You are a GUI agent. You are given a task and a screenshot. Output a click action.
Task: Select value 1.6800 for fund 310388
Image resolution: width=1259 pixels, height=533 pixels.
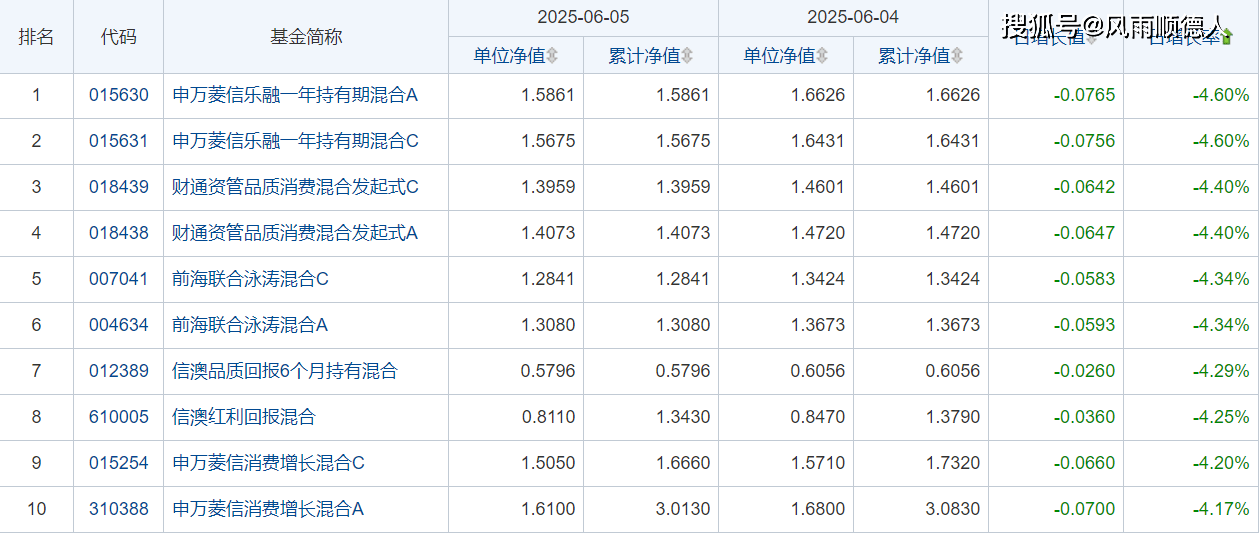pyautogui.click(x=817, y=509)
